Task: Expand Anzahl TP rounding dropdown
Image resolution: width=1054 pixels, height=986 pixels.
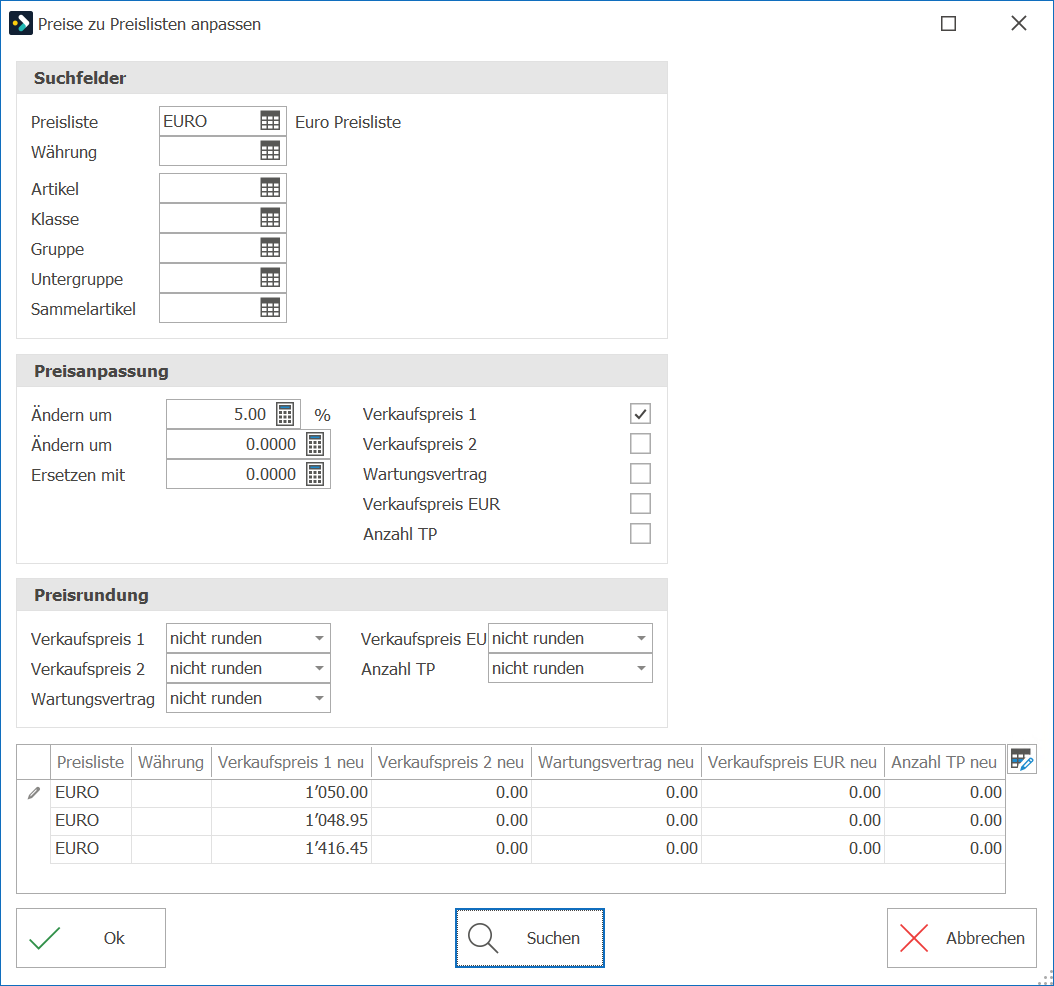Action: click(x=641, y=668)
